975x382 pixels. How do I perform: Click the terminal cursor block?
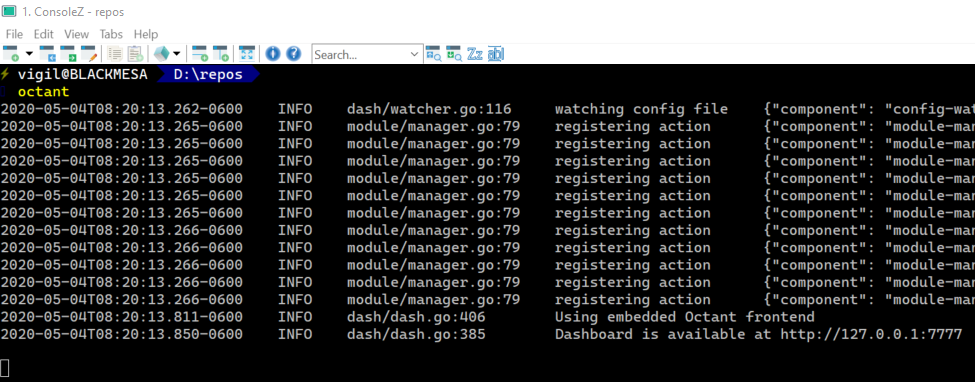pos(4,368)
